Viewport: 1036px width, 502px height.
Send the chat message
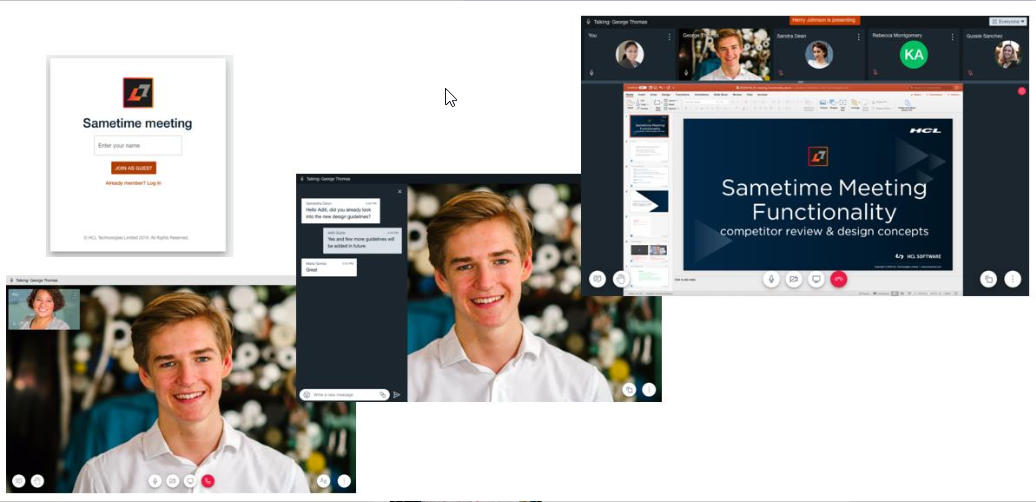396,394
